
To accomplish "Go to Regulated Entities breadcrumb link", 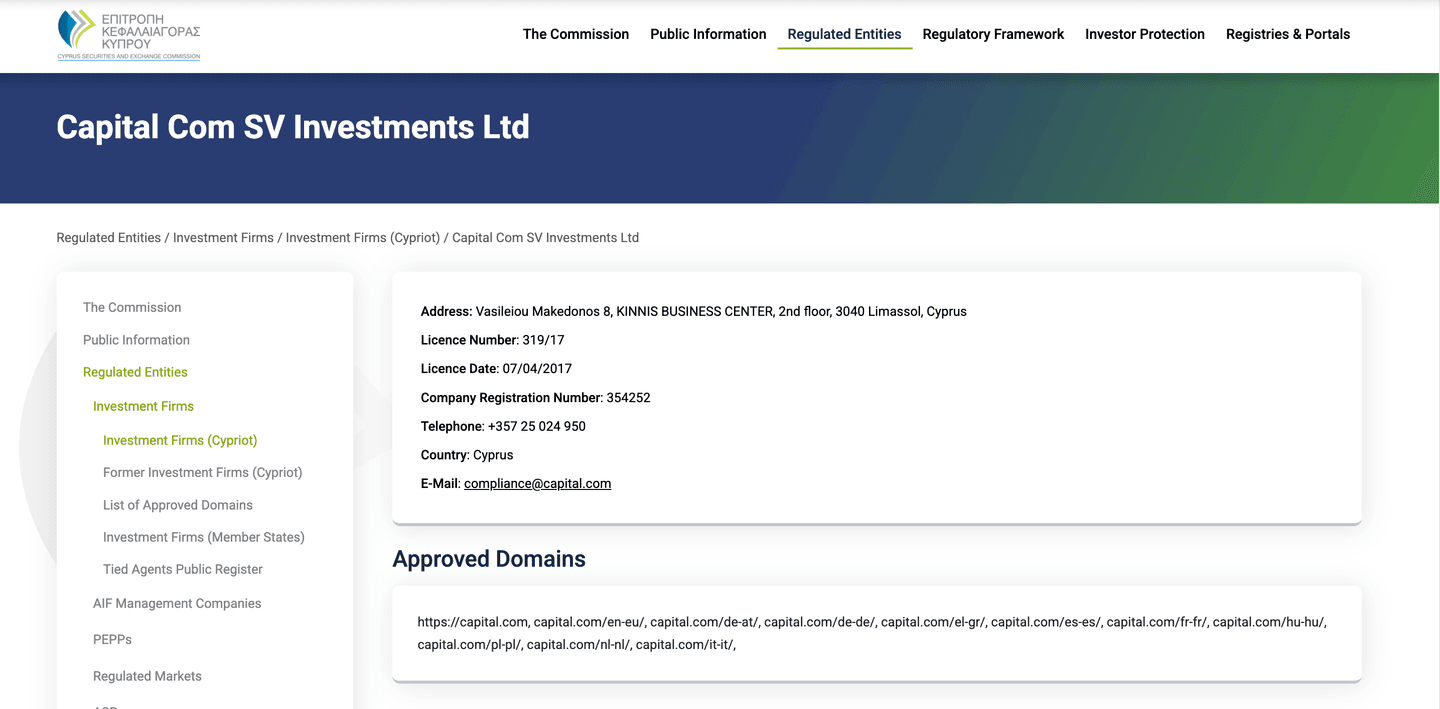I will coord(108,238).
